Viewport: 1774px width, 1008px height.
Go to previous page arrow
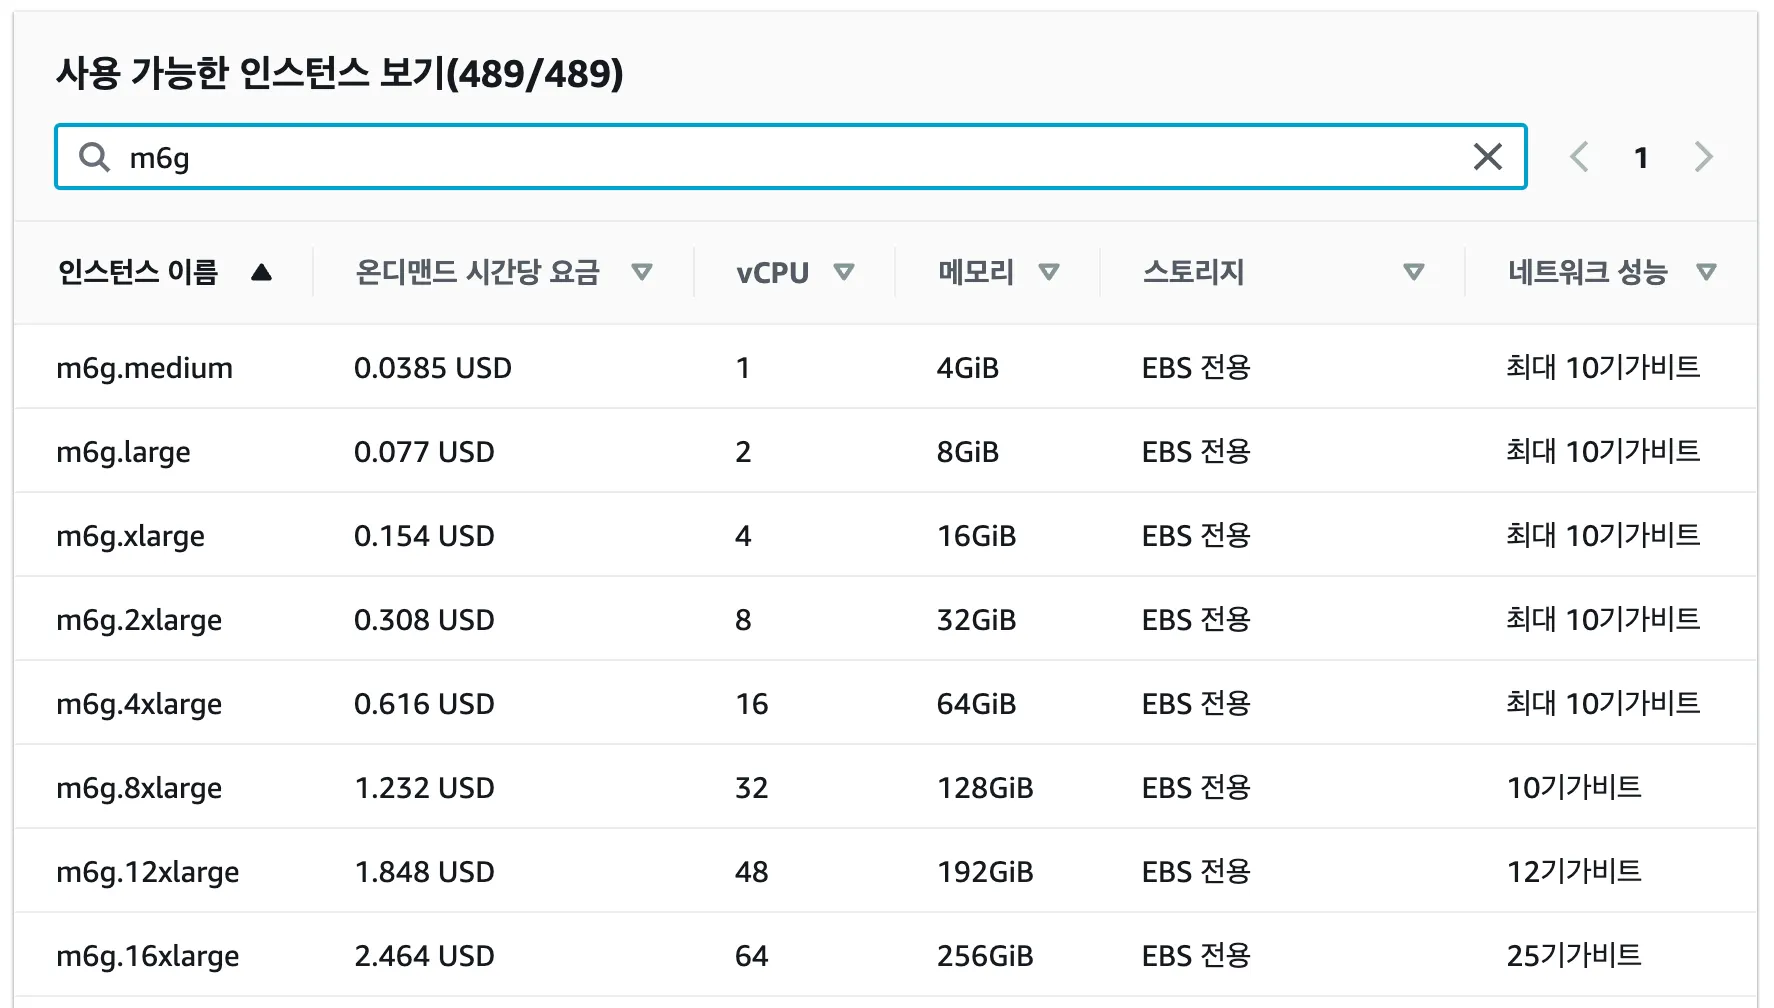coord(1579,157)
